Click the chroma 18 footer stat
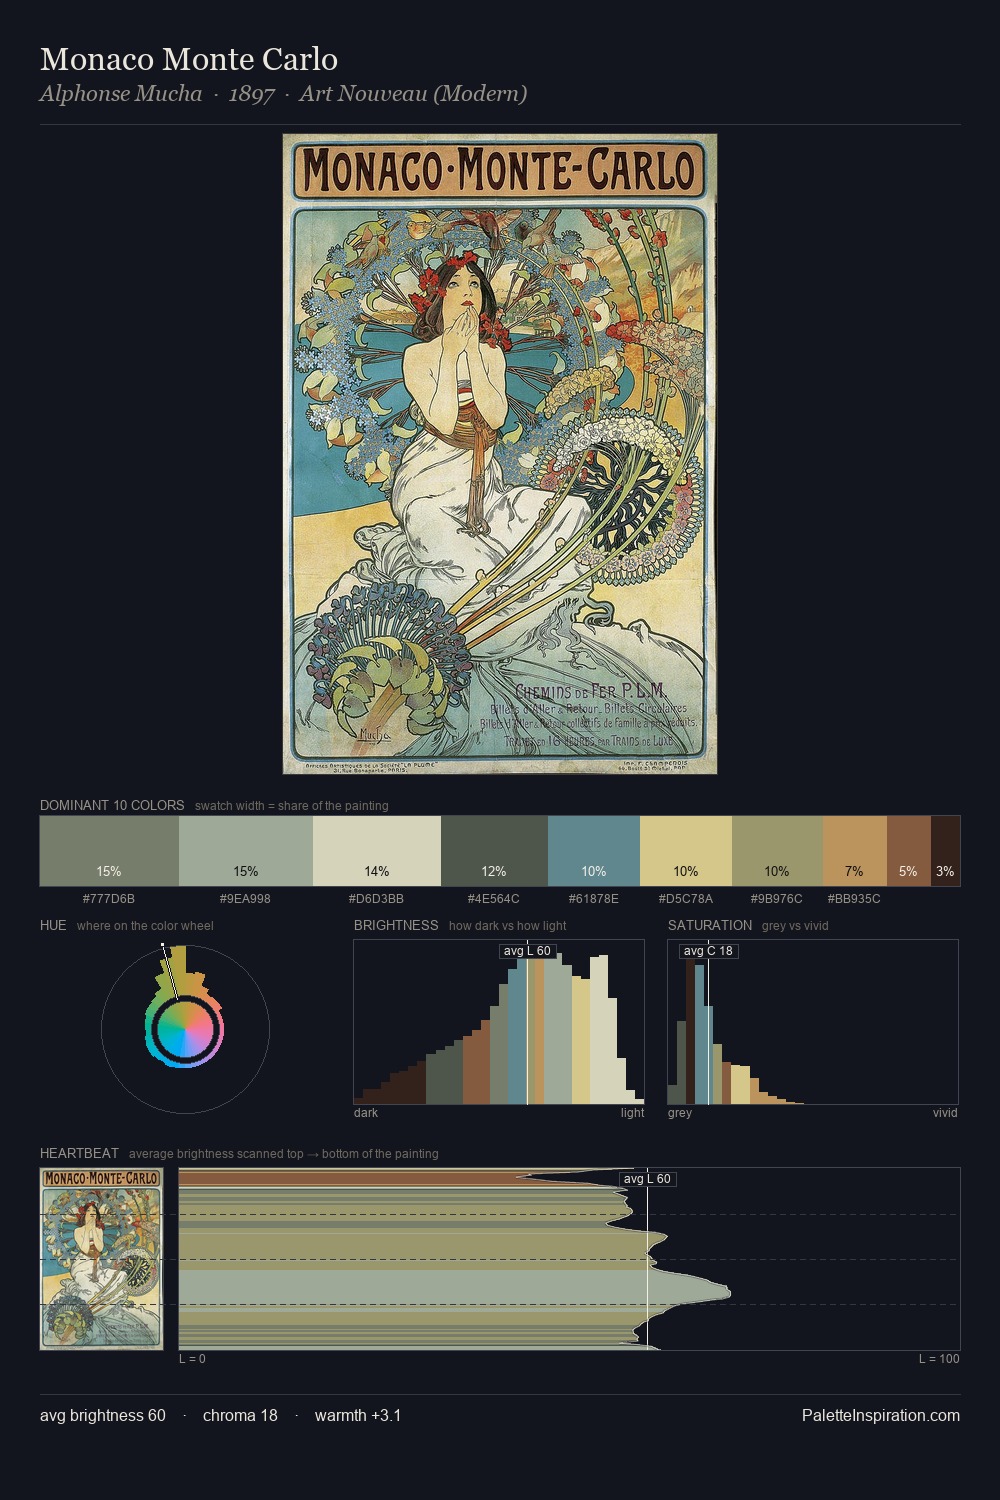Image resolution: width=1000 pixels, height=1500 pixels. (x=240, y=1416)
